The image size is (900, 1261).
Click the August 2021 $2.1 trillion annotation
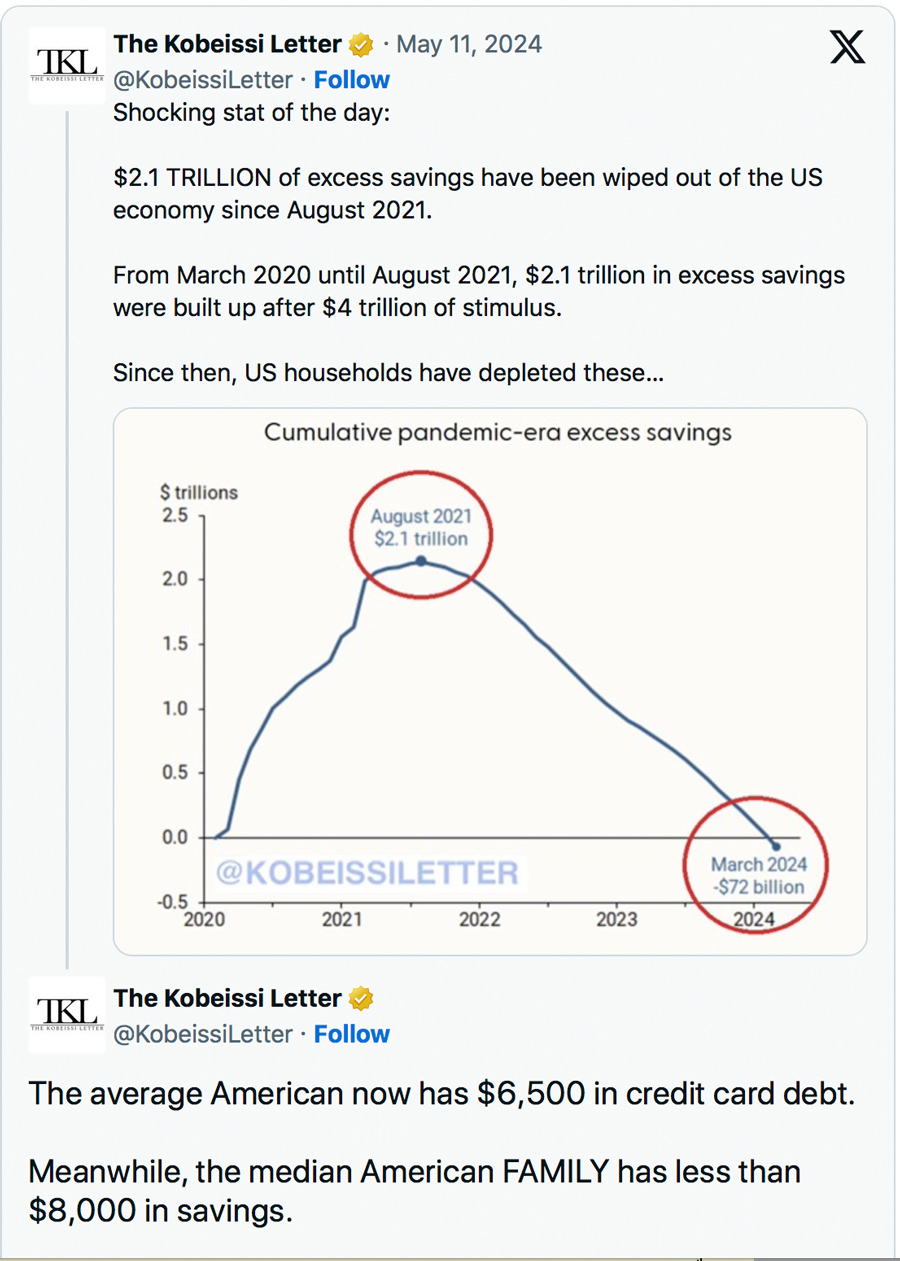point(419,528)
